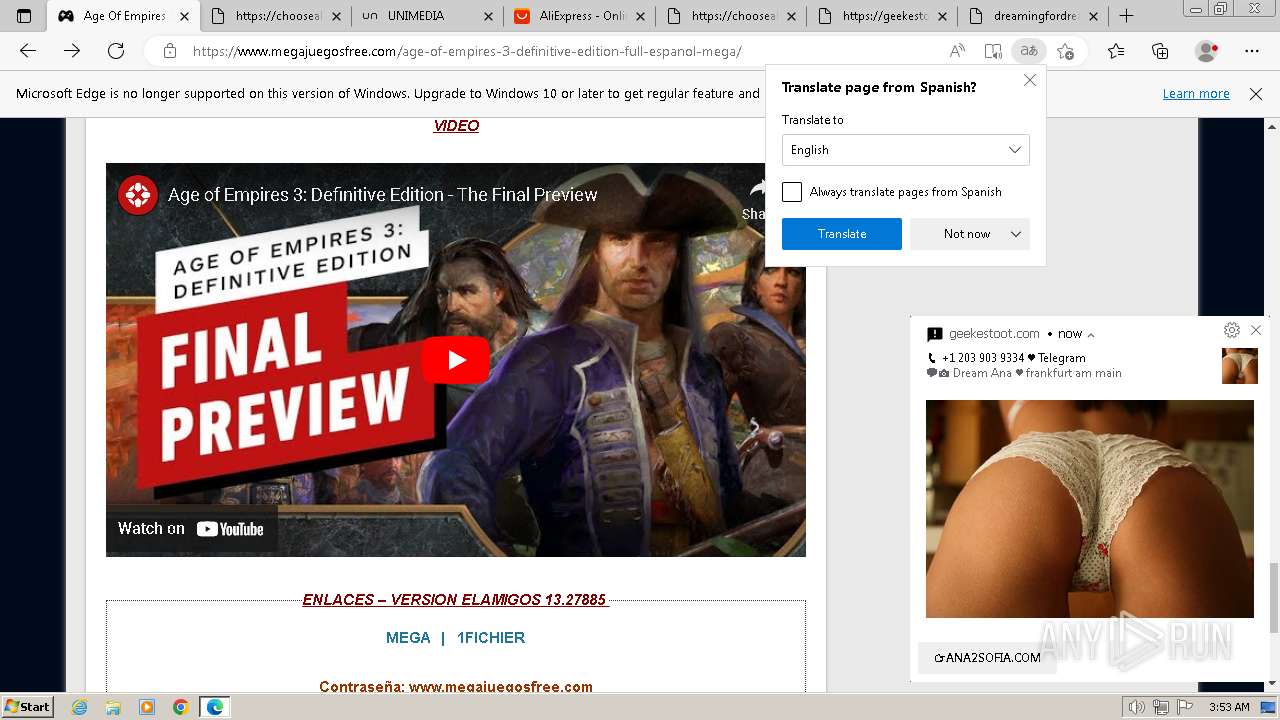Refresh the current page
This screenshot has width=1280, height=720.
[116, 51]
